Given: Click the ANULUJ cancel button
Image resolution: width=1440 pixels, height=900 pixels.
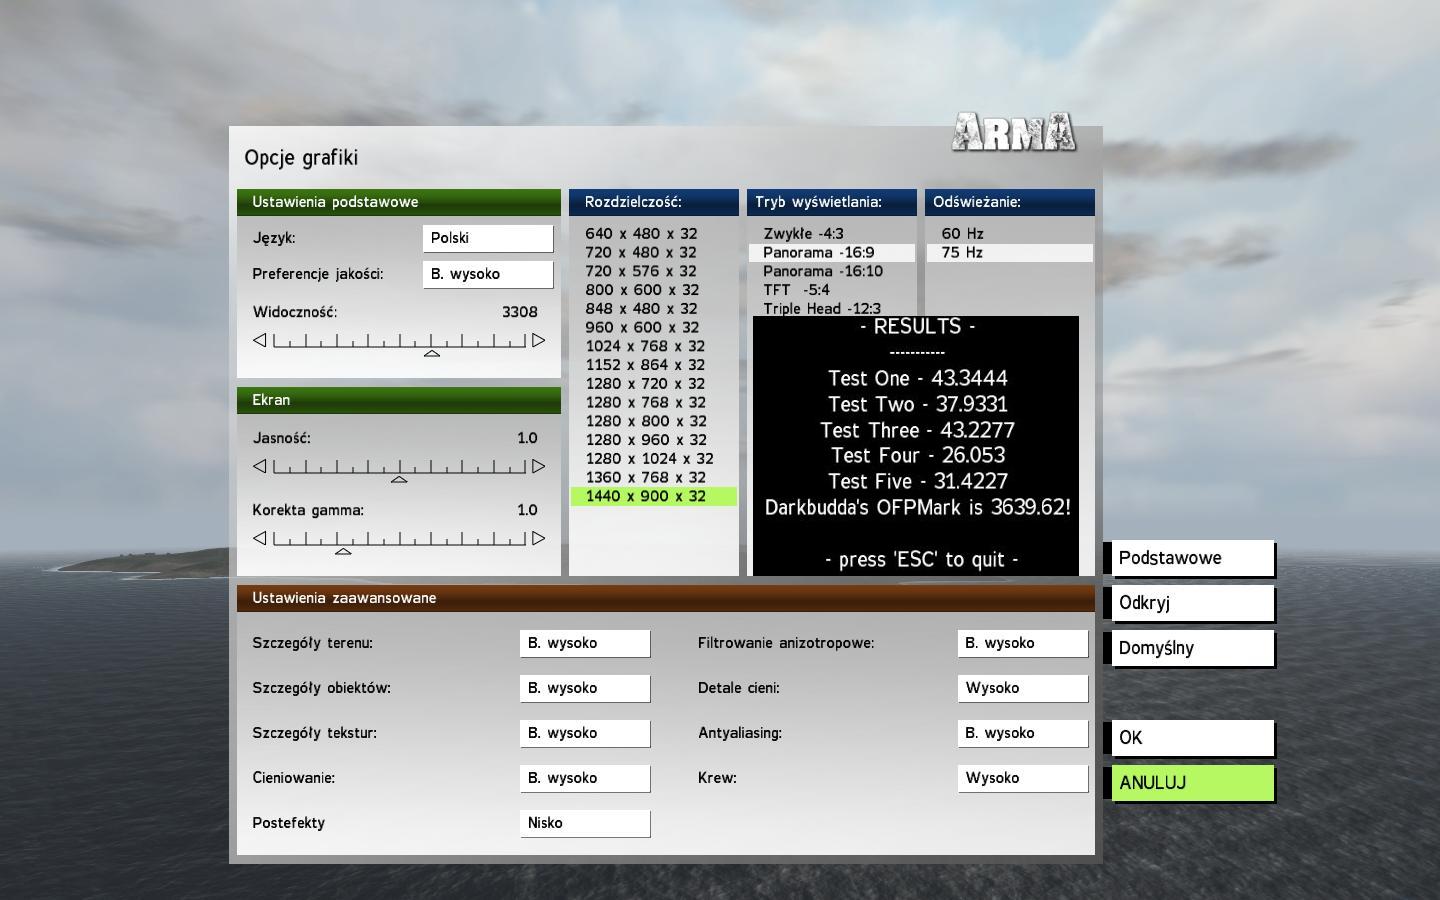Looking at the screenshot, I should coord(1192,783).
